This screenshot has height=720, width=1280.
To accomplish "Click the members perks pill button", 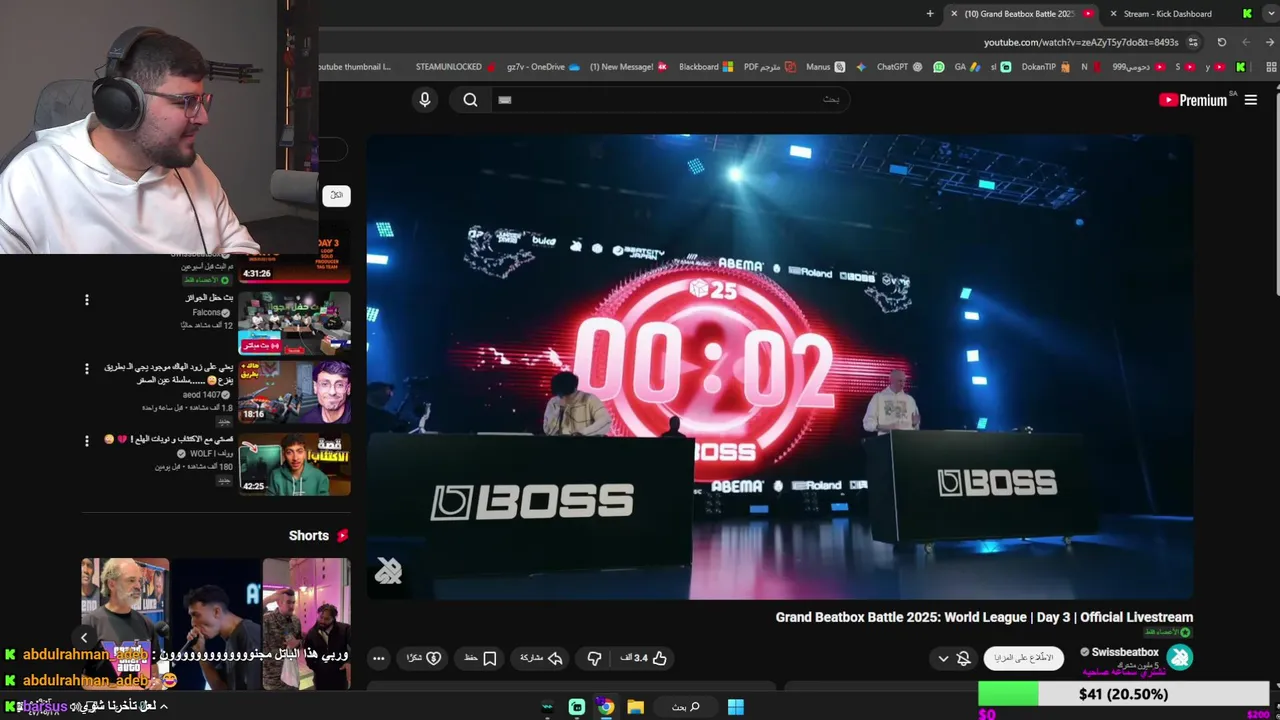I will tap(1023, 658).
